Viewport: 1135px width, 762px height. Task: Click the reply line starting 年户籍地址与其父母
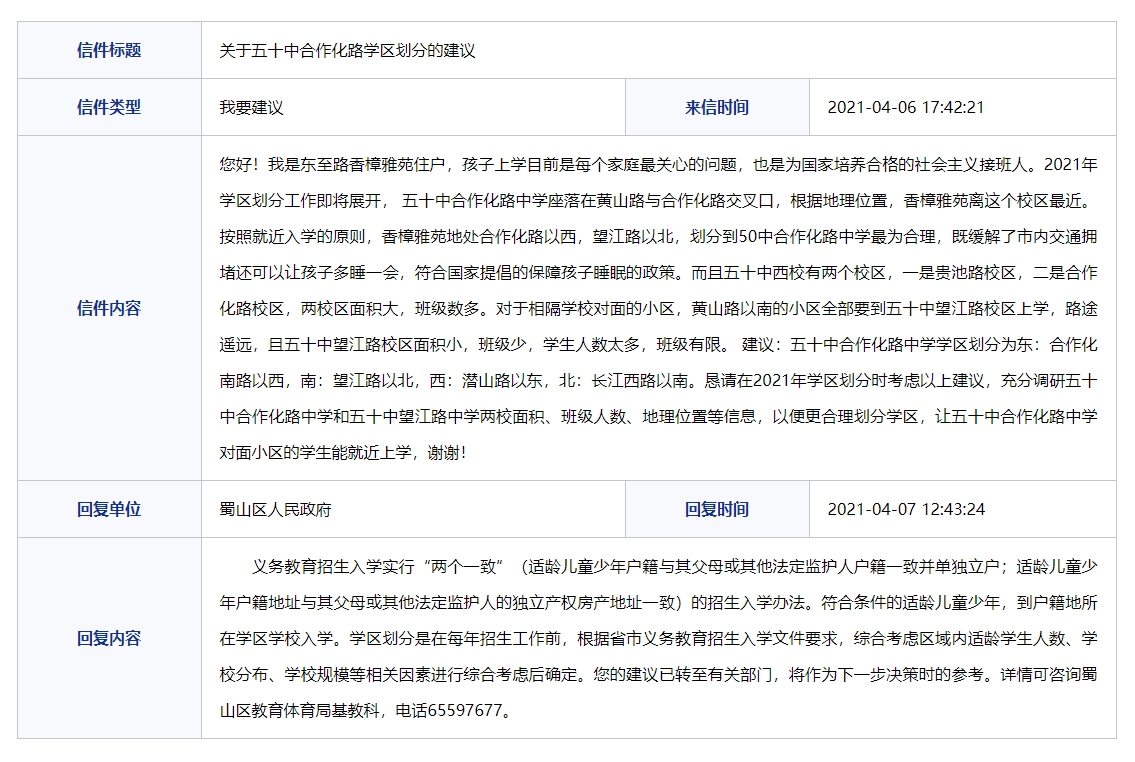659,603
